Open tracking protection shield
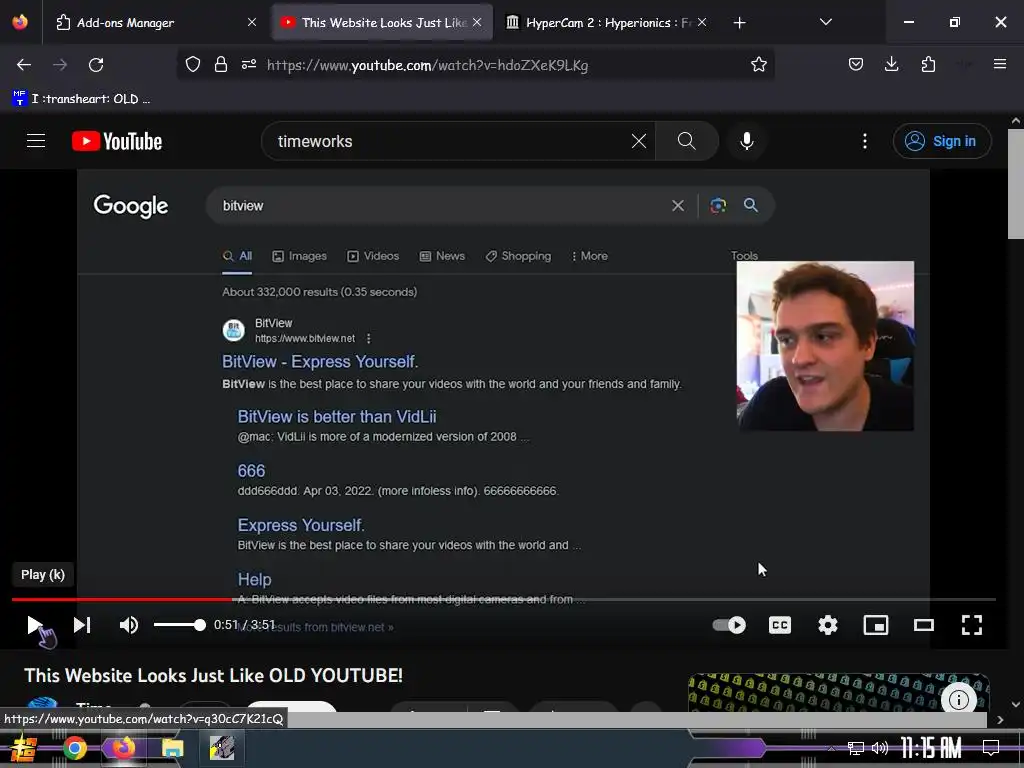The image size is (1024, 768). (193, 65)
